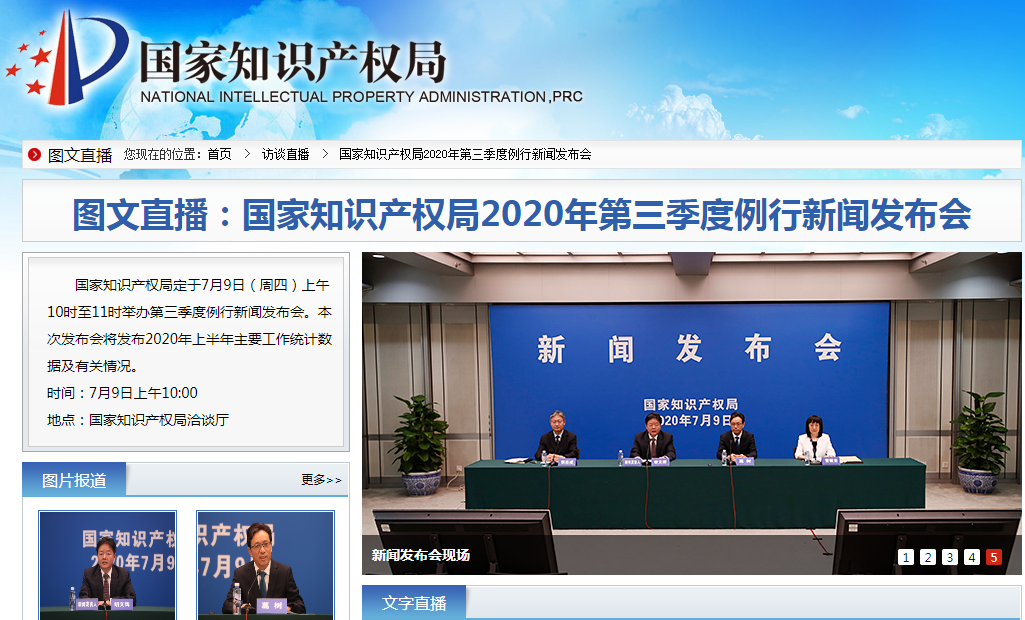Click the red arrow icon beside 图文直播
1025x620 pixels.
34,154
